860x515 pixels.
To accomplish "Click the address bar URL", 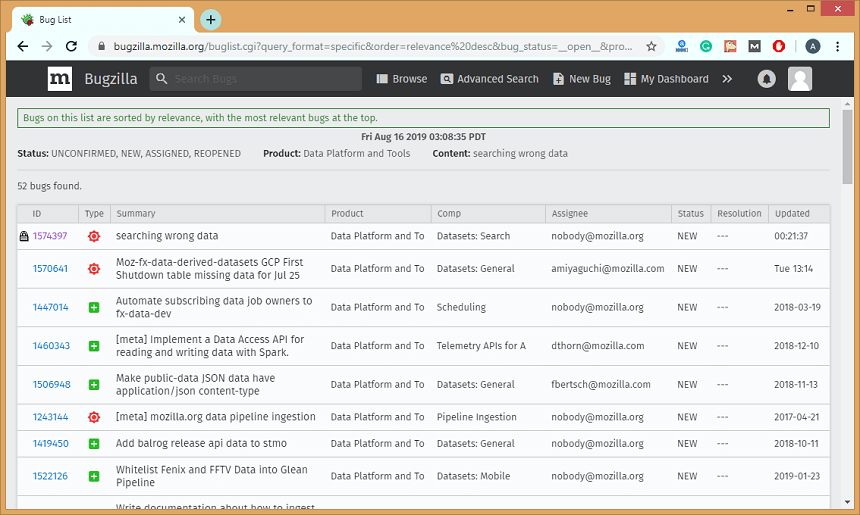I will tap(373, 47).
